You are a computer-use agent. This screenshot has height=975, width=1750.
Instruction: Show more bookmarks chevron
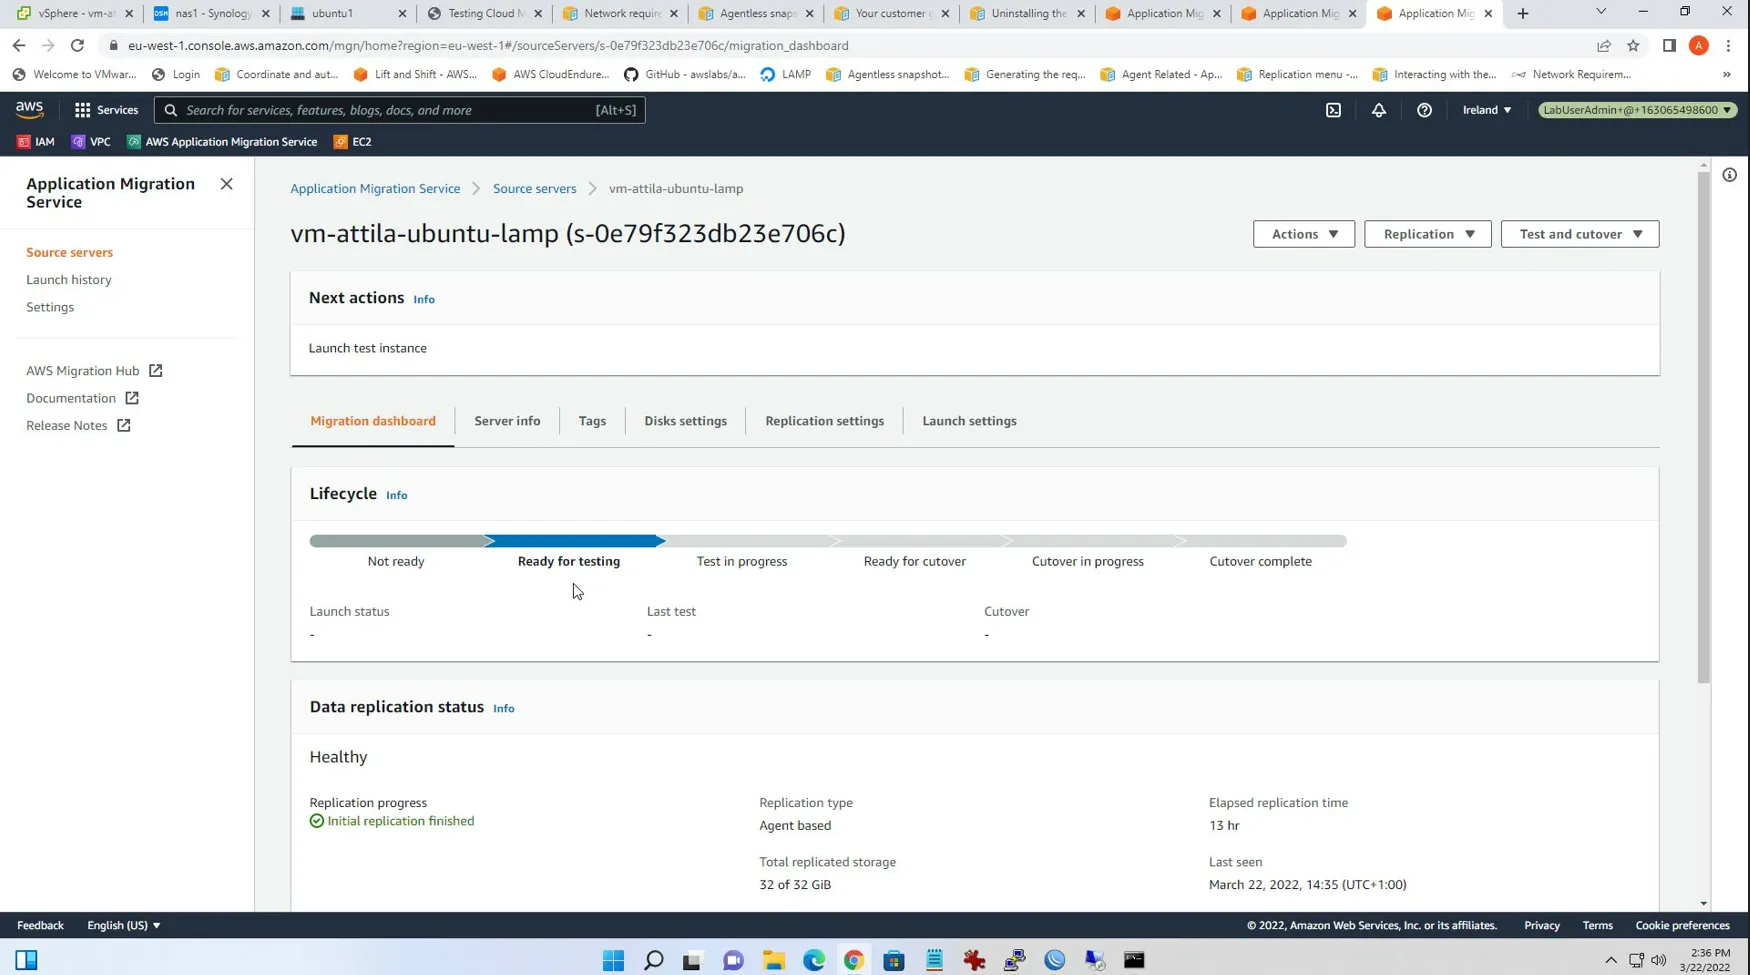point(1727,74)
